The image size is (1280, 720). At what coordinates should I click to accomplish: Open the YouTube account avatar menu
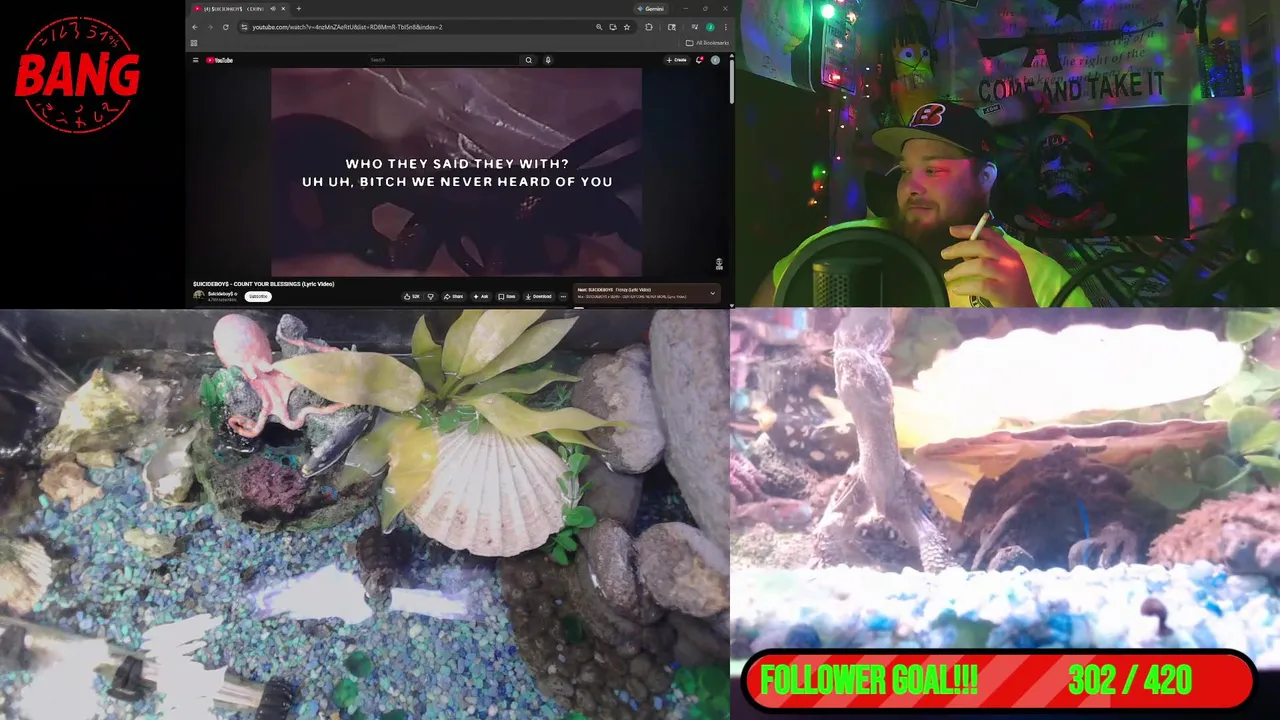click(x=715, y=60)
